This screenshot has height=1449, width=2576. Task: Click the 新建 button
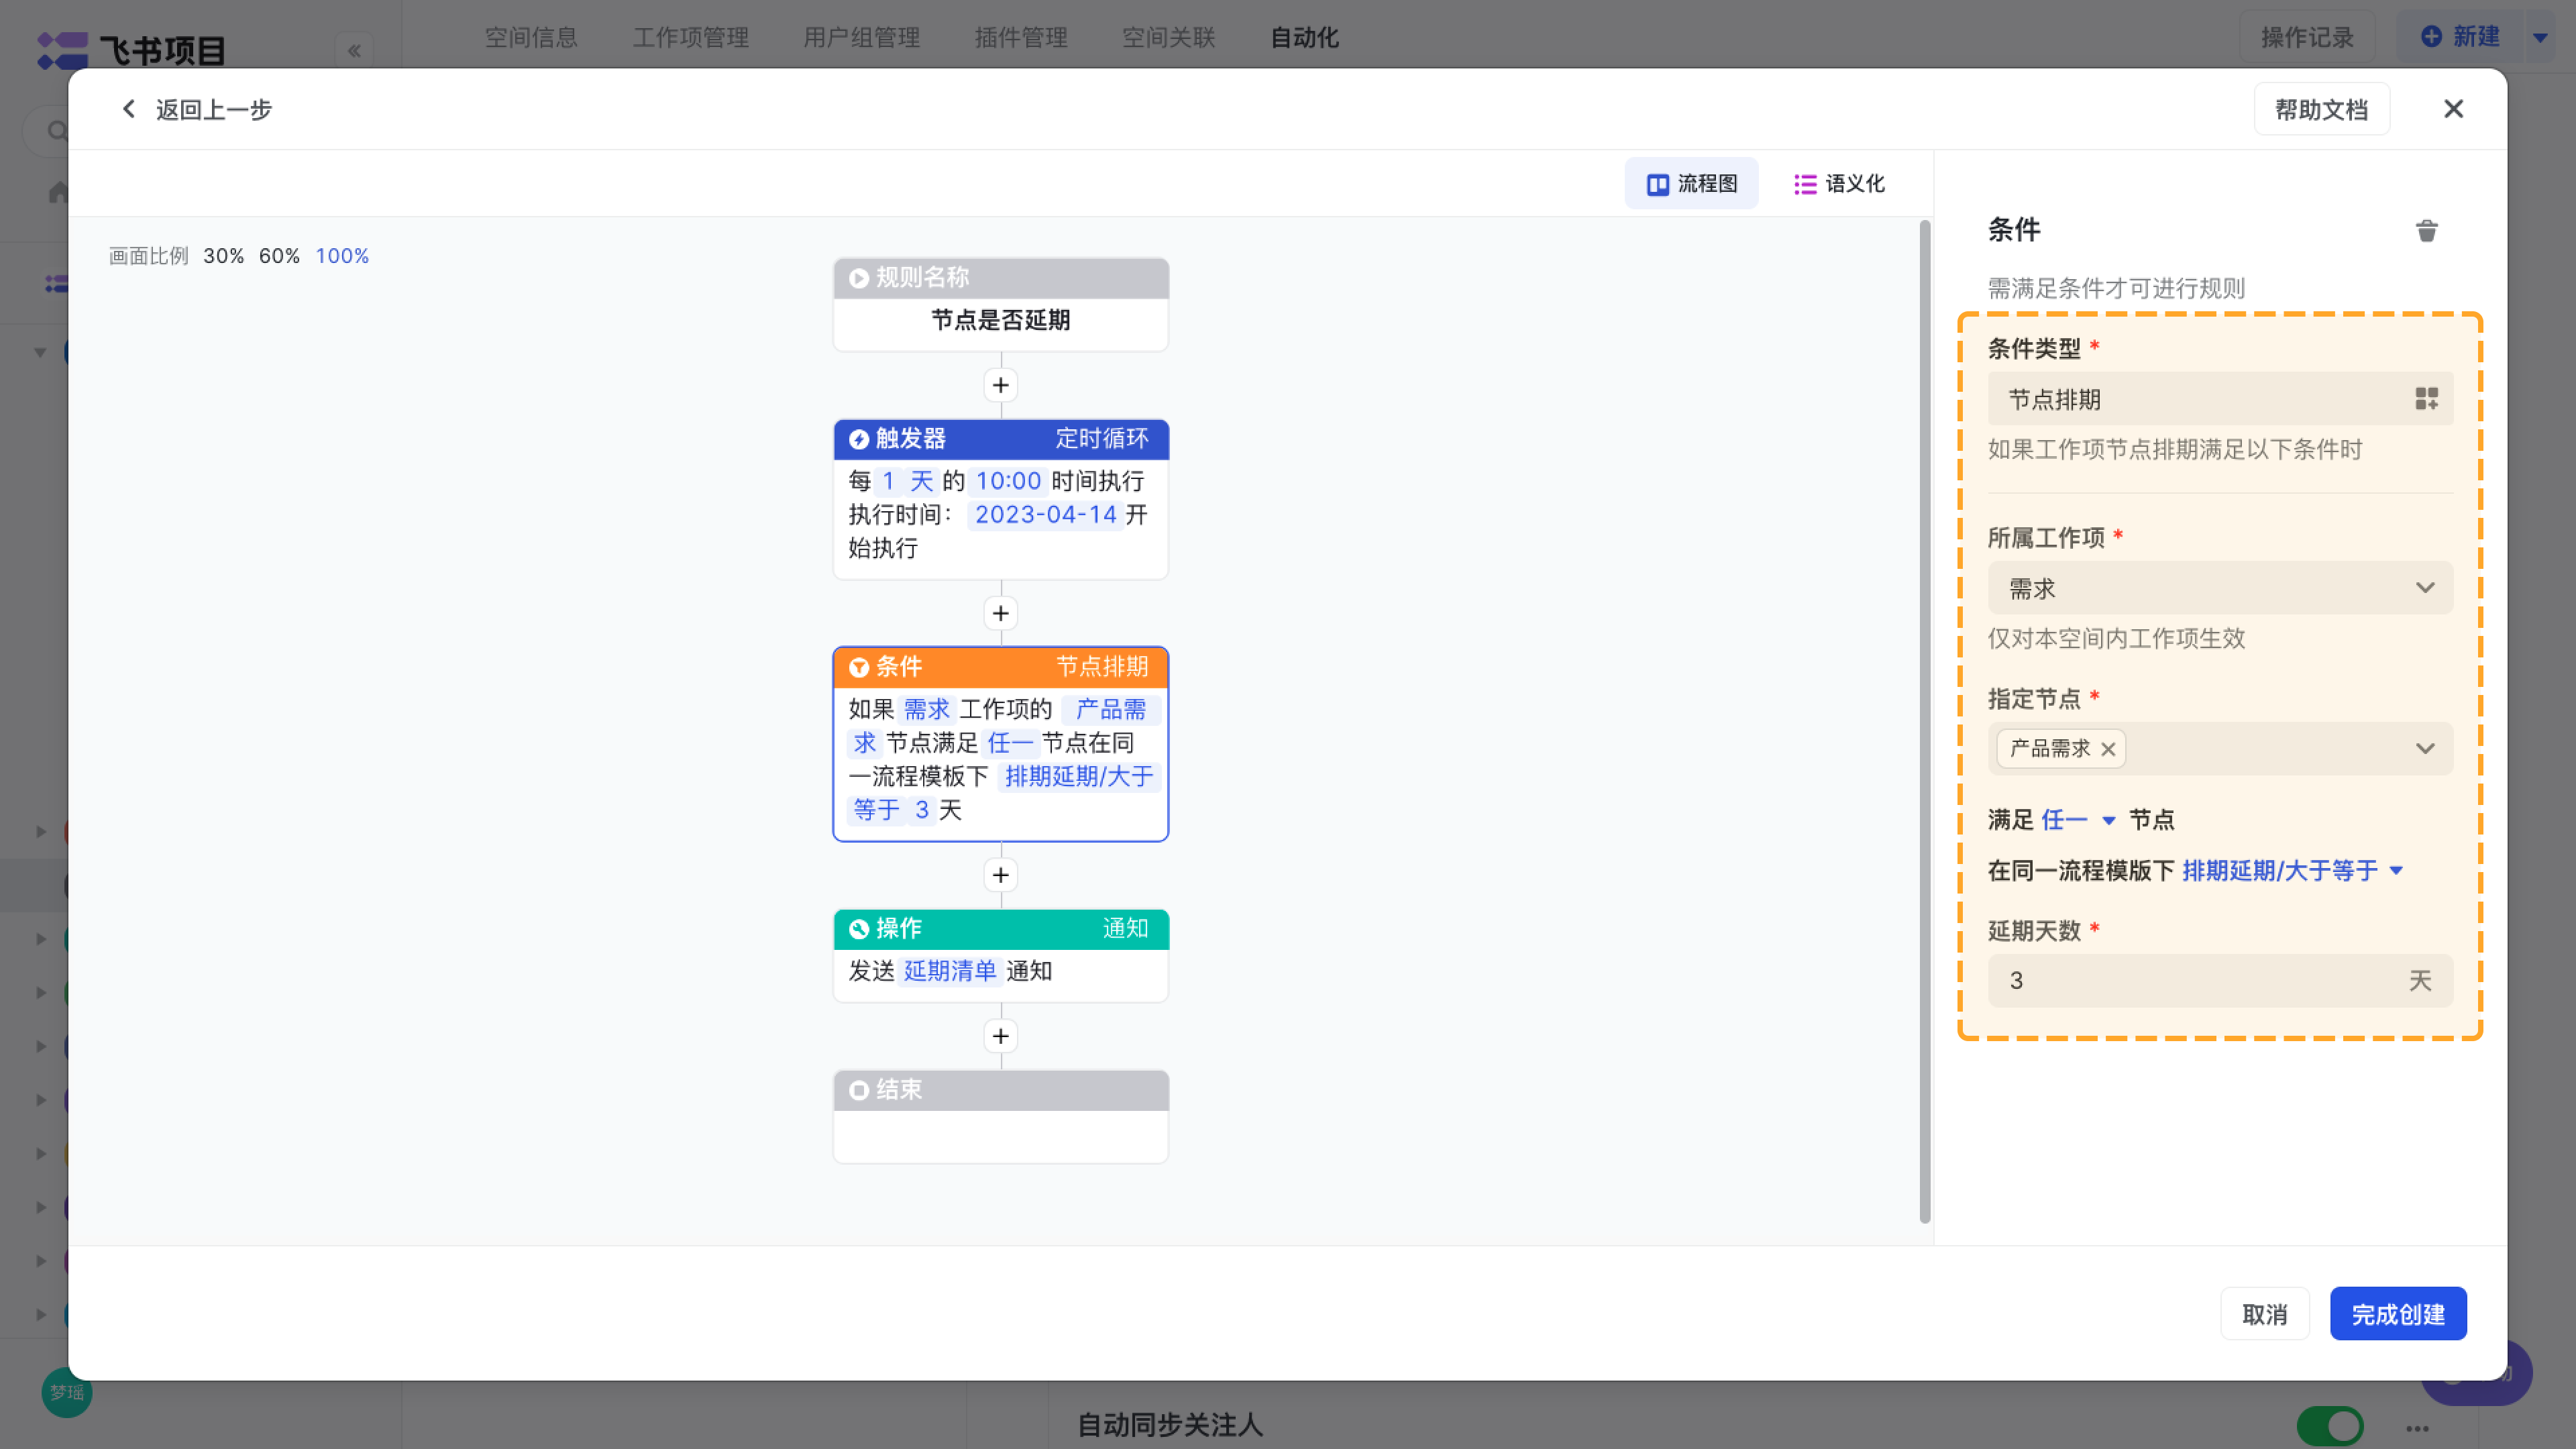click(2460, 38)
